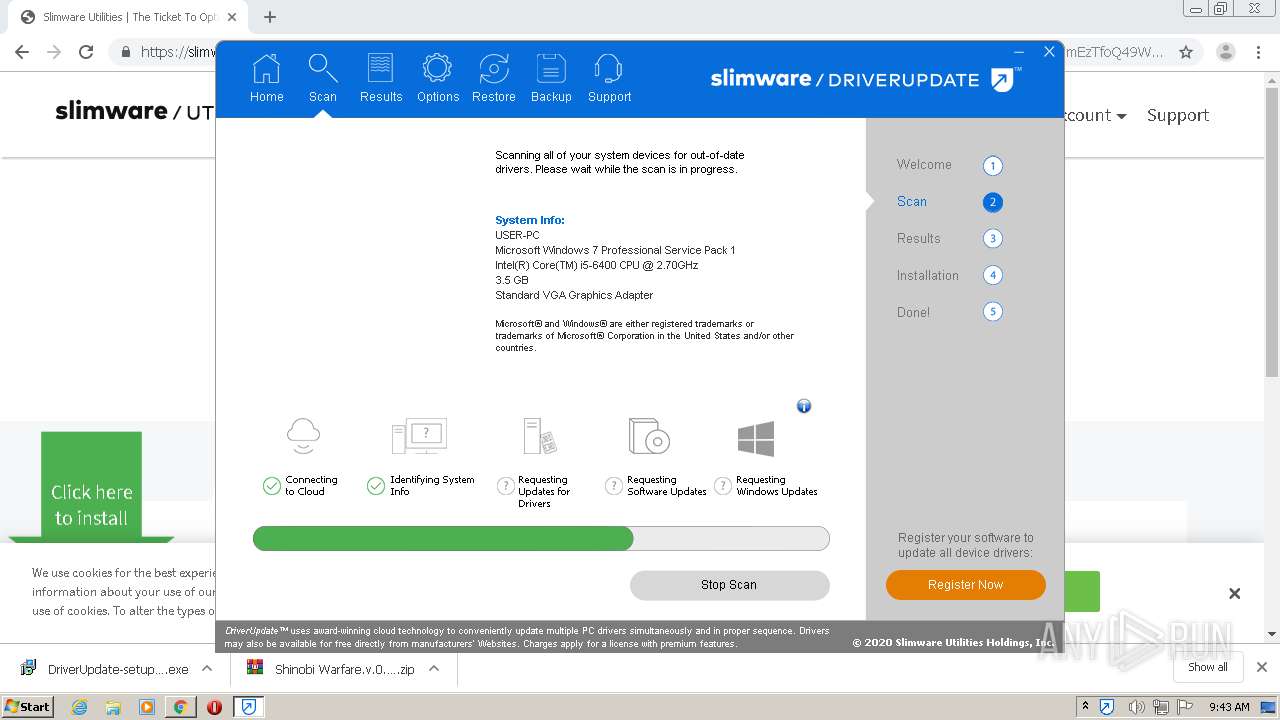Open Shinobi Warfare zip download item
1280x720 pixels.
[332, 669]
